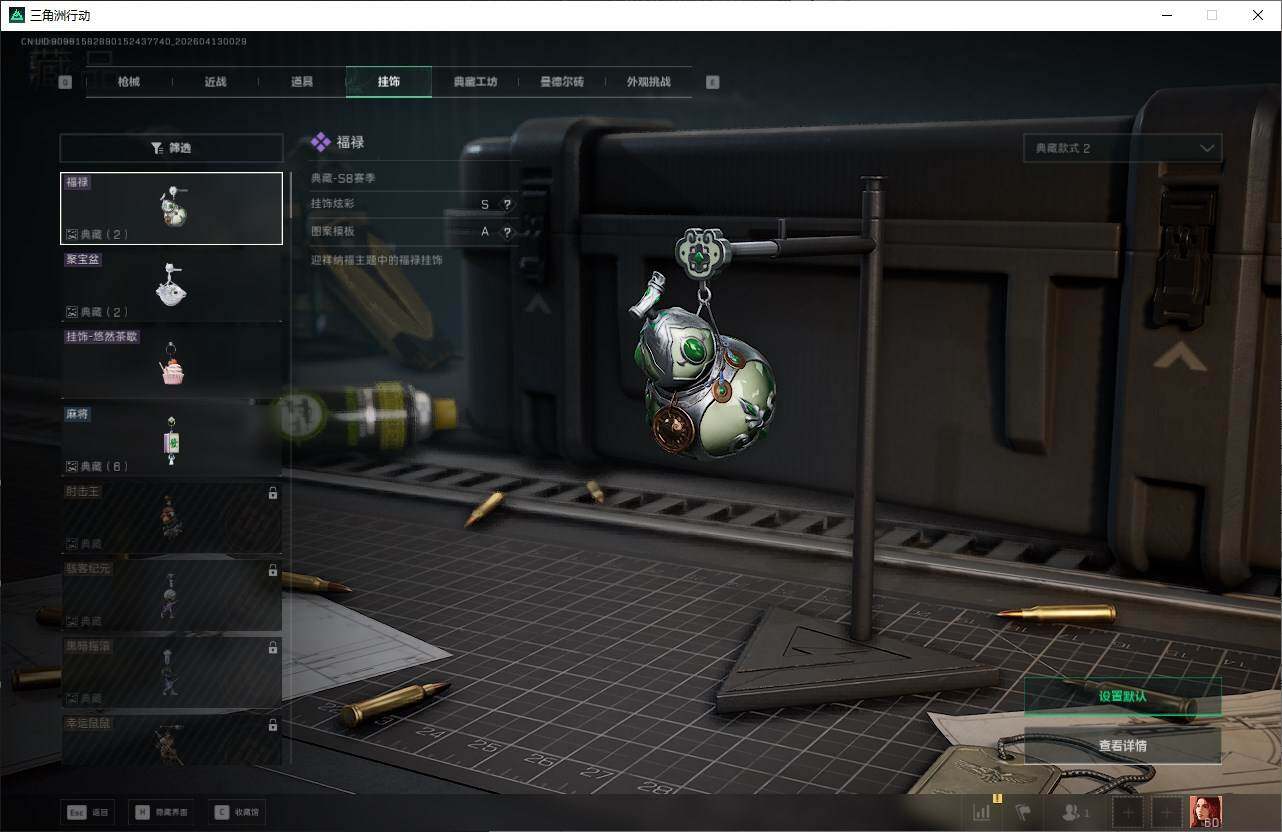Open the squad members icon
1282x832 pixels.
point(1075,813)
